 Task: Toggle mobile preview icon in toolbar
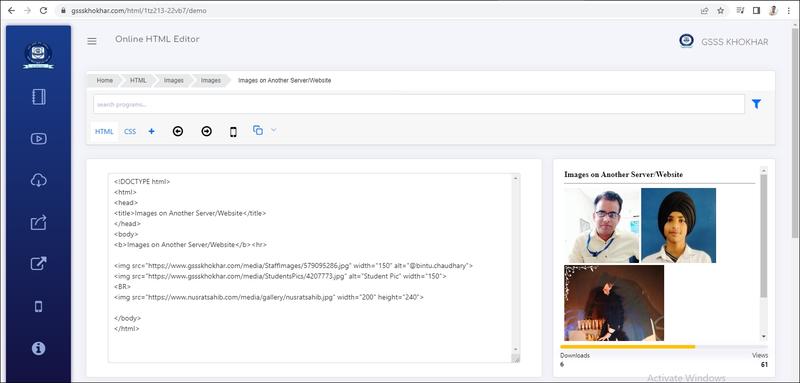(233, 132)
